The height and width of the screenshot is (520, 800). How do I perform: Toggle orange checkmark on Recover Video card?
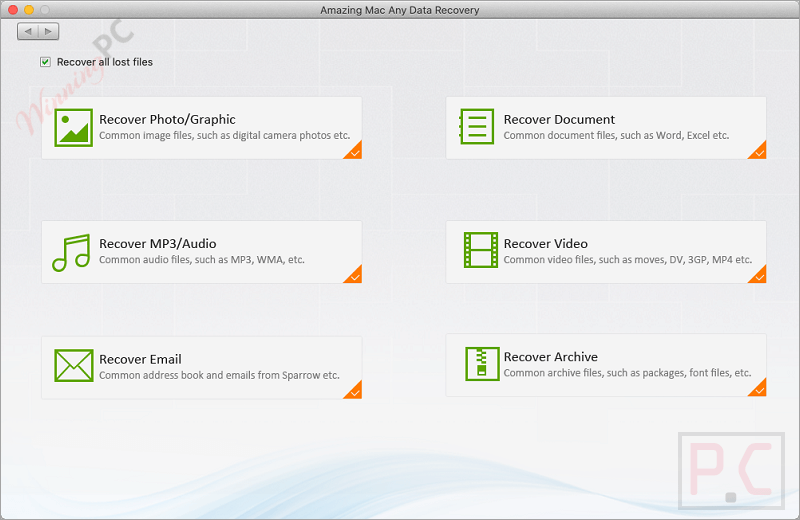click(758, 275)
